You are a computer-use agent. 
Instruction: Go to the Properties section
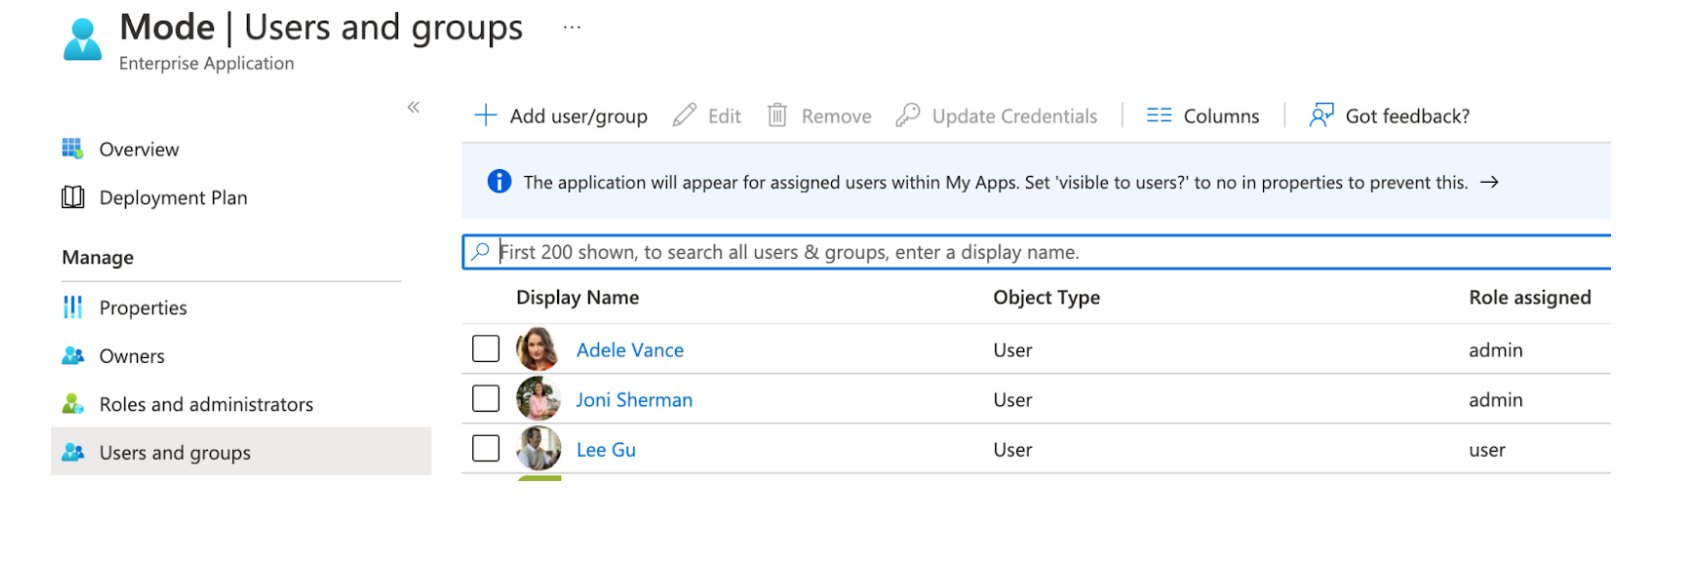(143, 308)
